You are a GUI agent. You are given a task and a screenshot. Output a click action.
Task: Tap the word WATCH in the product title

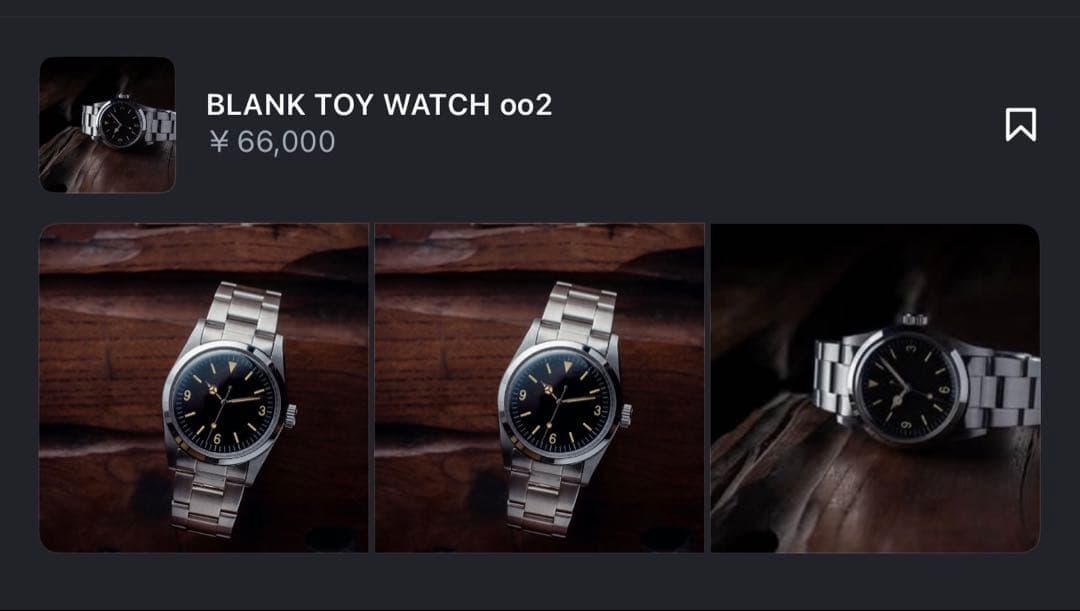(437, 105)
